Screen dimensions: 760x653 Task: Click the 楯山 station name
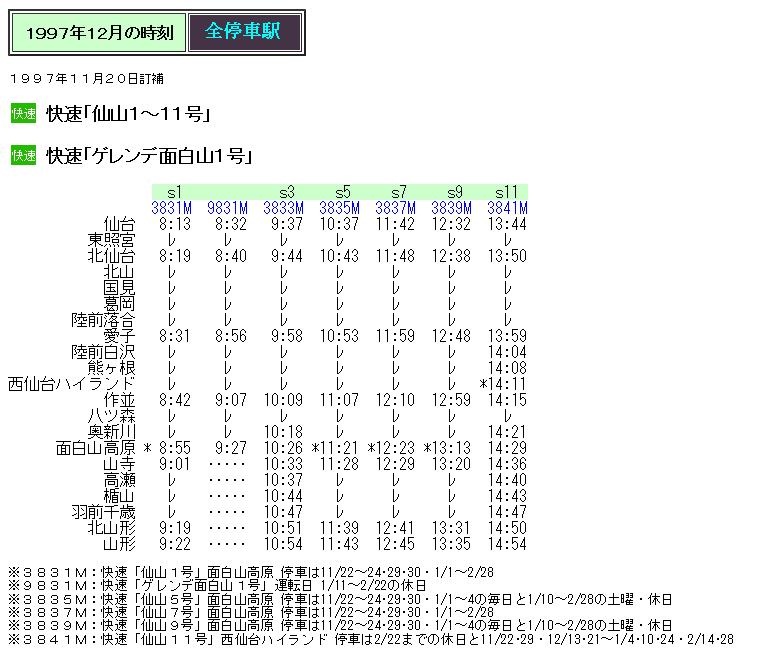coord(119,496)
